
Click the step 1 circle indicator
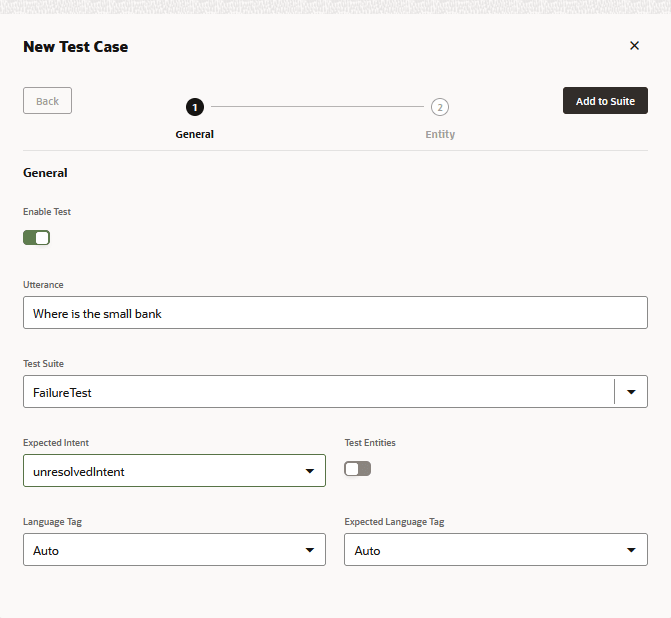[x=194, y=107]
